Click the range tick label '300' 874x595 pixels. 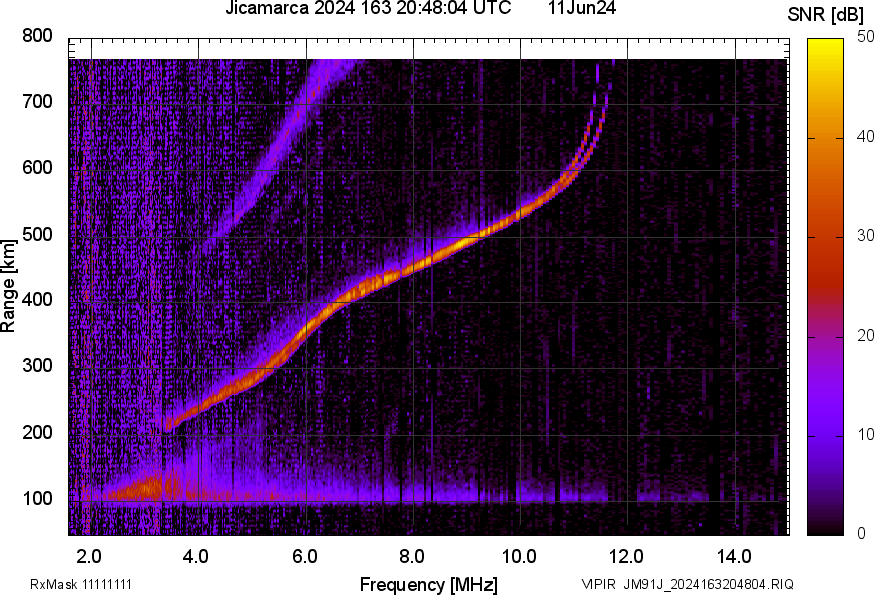click(x=37, y=365)
